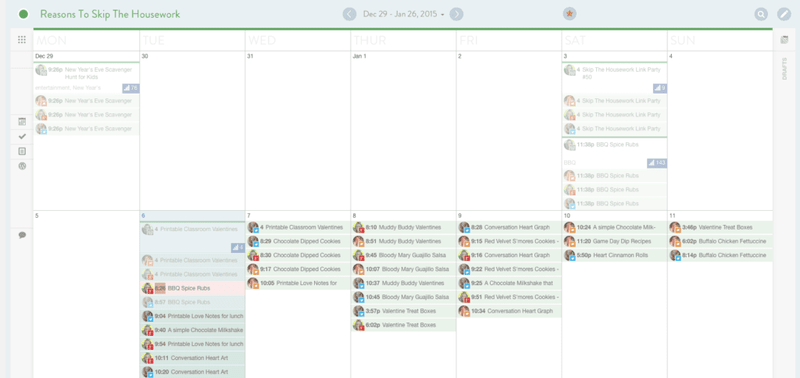Open 11:20 Game Day Dip Recipes message

pyautogui.click(x=615, y=241)
